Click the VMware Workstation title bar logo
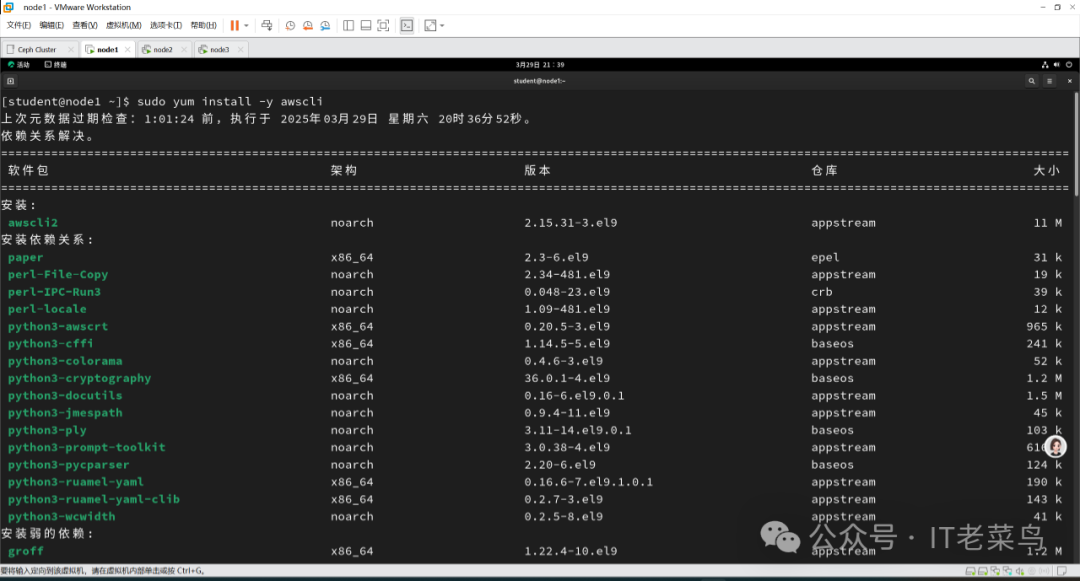The height and width of the screenshot is (581, 1080). coord(8,7)
